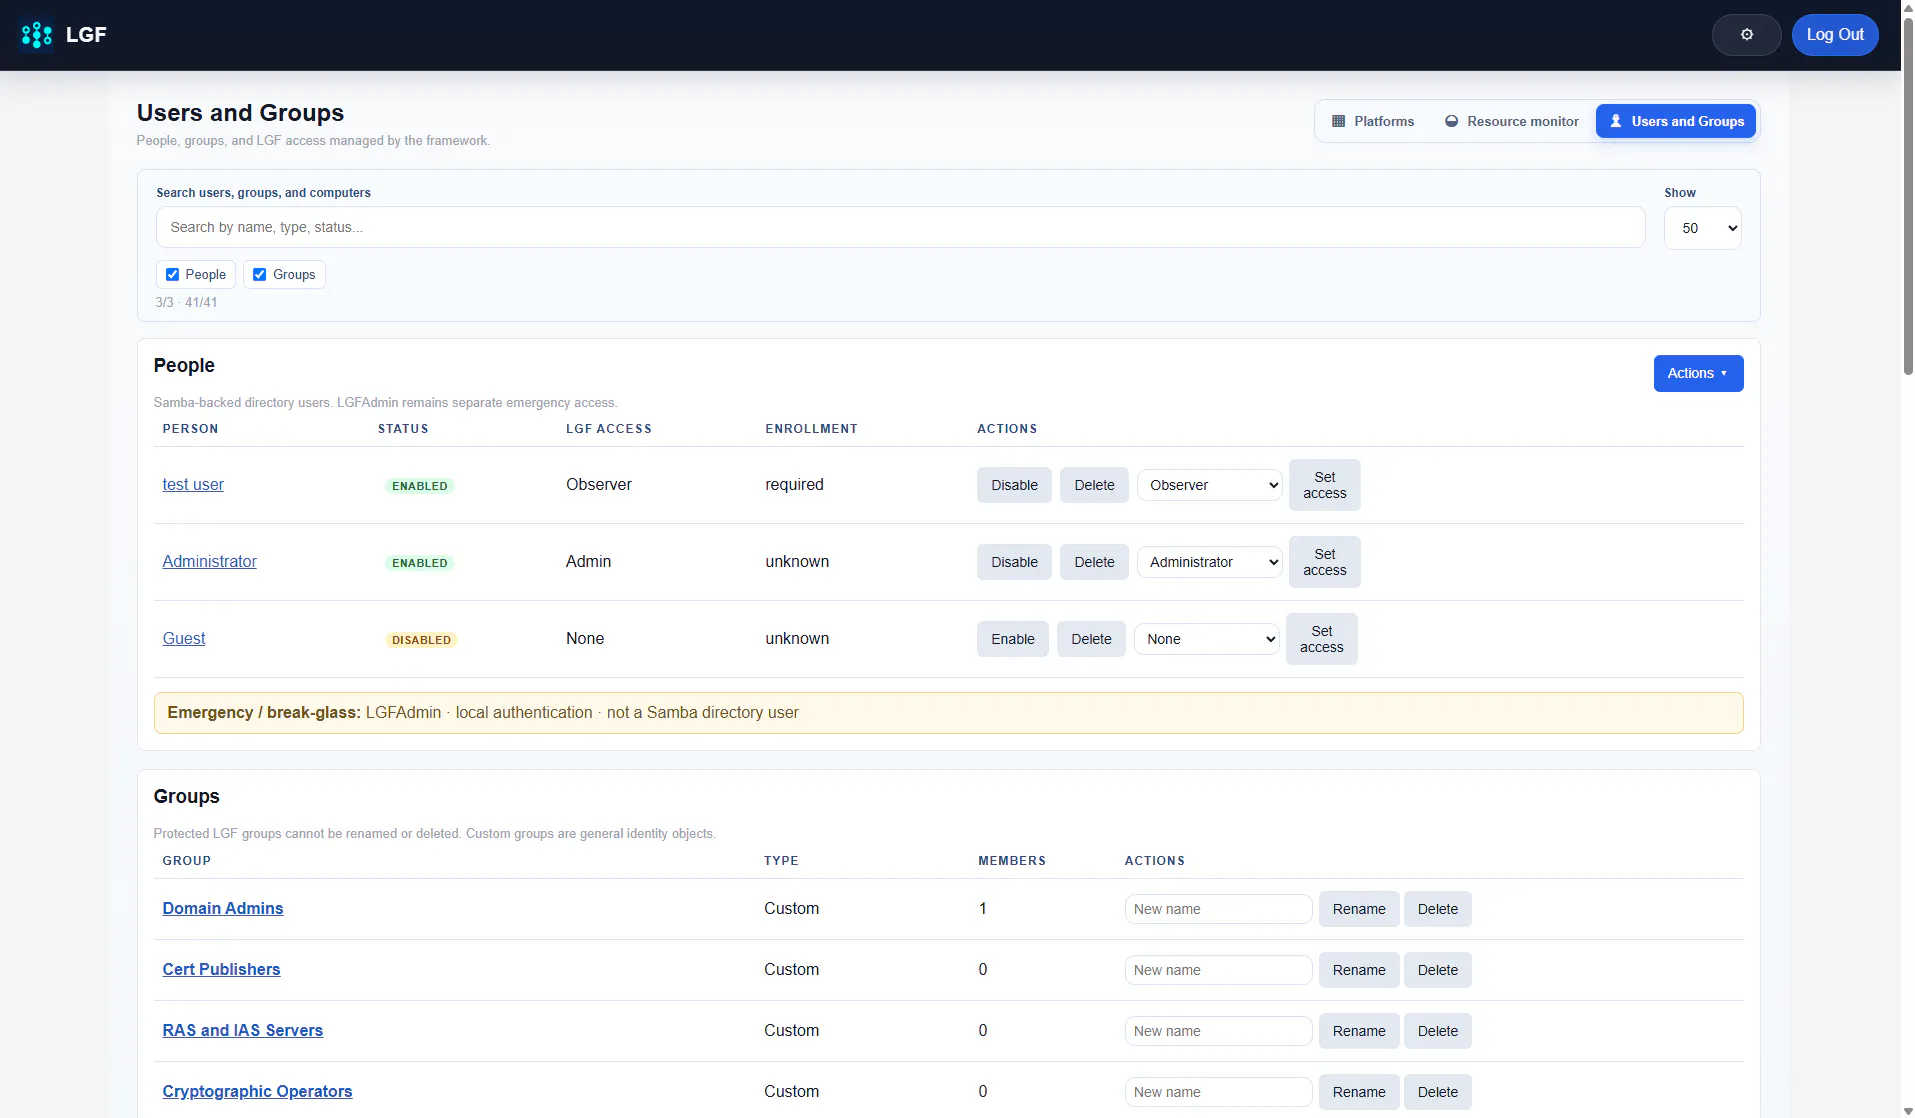The height and width of the screenshot is (1118, 1915).
Task: Delete the test user account
Action: click(1094, 485)
